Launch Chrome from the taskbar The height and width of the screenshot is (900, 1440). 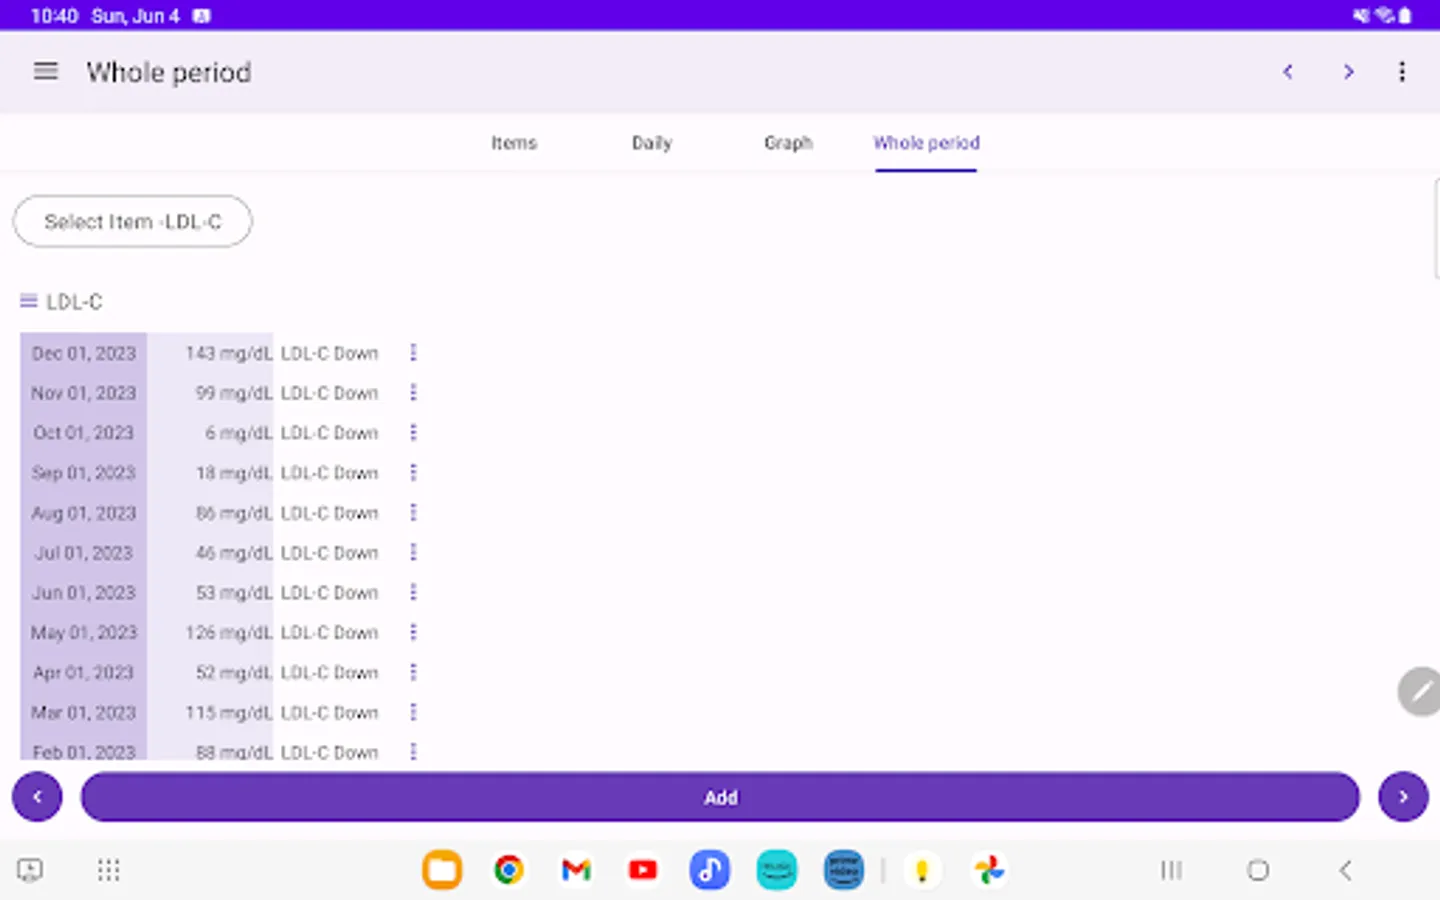click(509, 870)
